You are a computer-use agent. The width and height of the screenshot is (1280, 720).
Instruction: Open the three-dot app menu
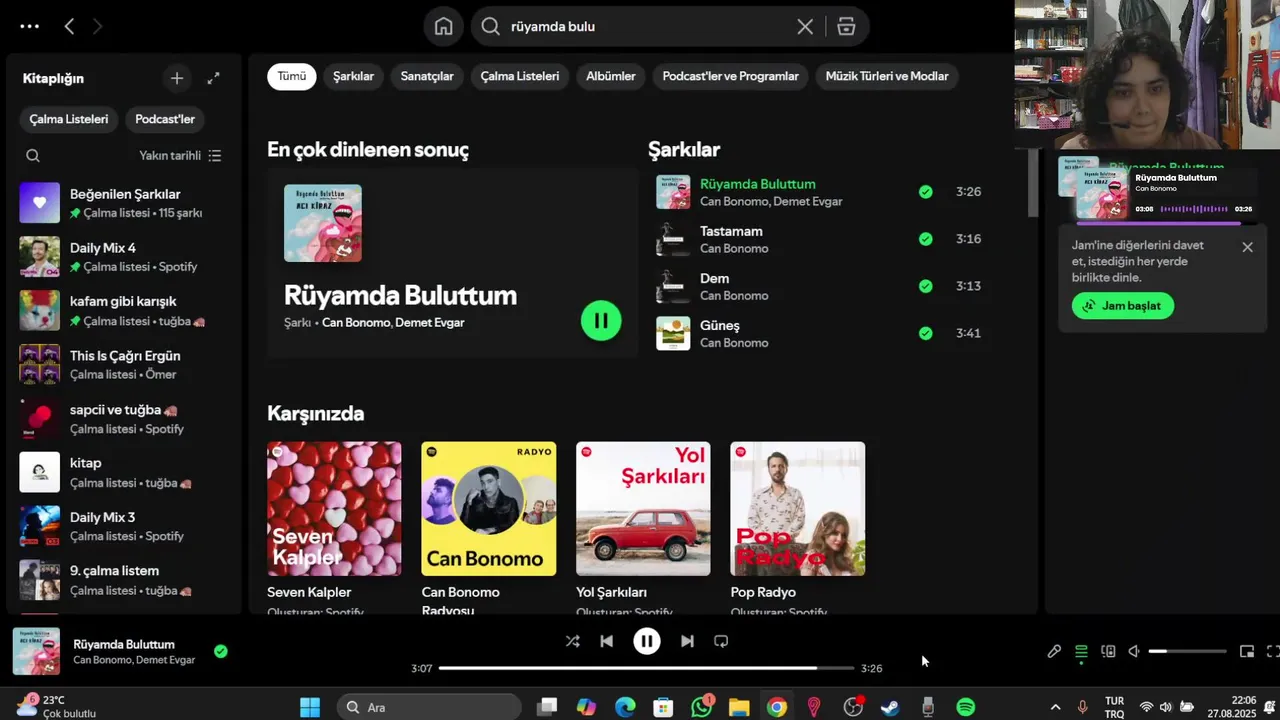click(x=29, y=27)
